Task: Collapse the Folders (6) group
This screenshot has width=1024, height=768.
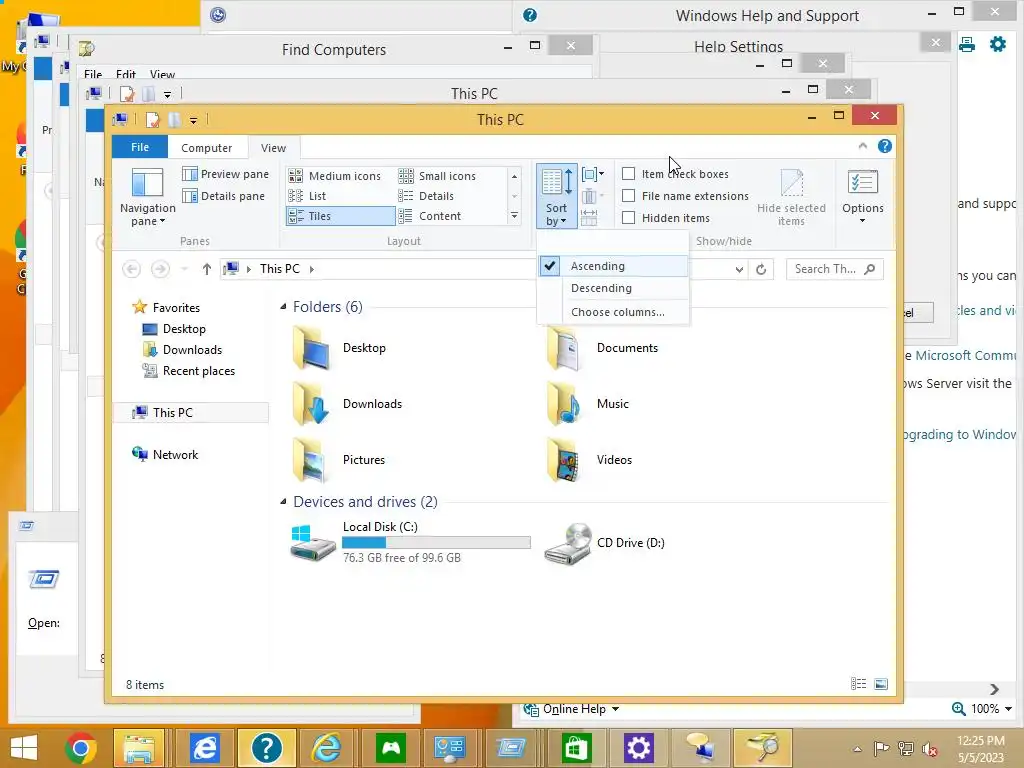Action: [x=283, y=306]
